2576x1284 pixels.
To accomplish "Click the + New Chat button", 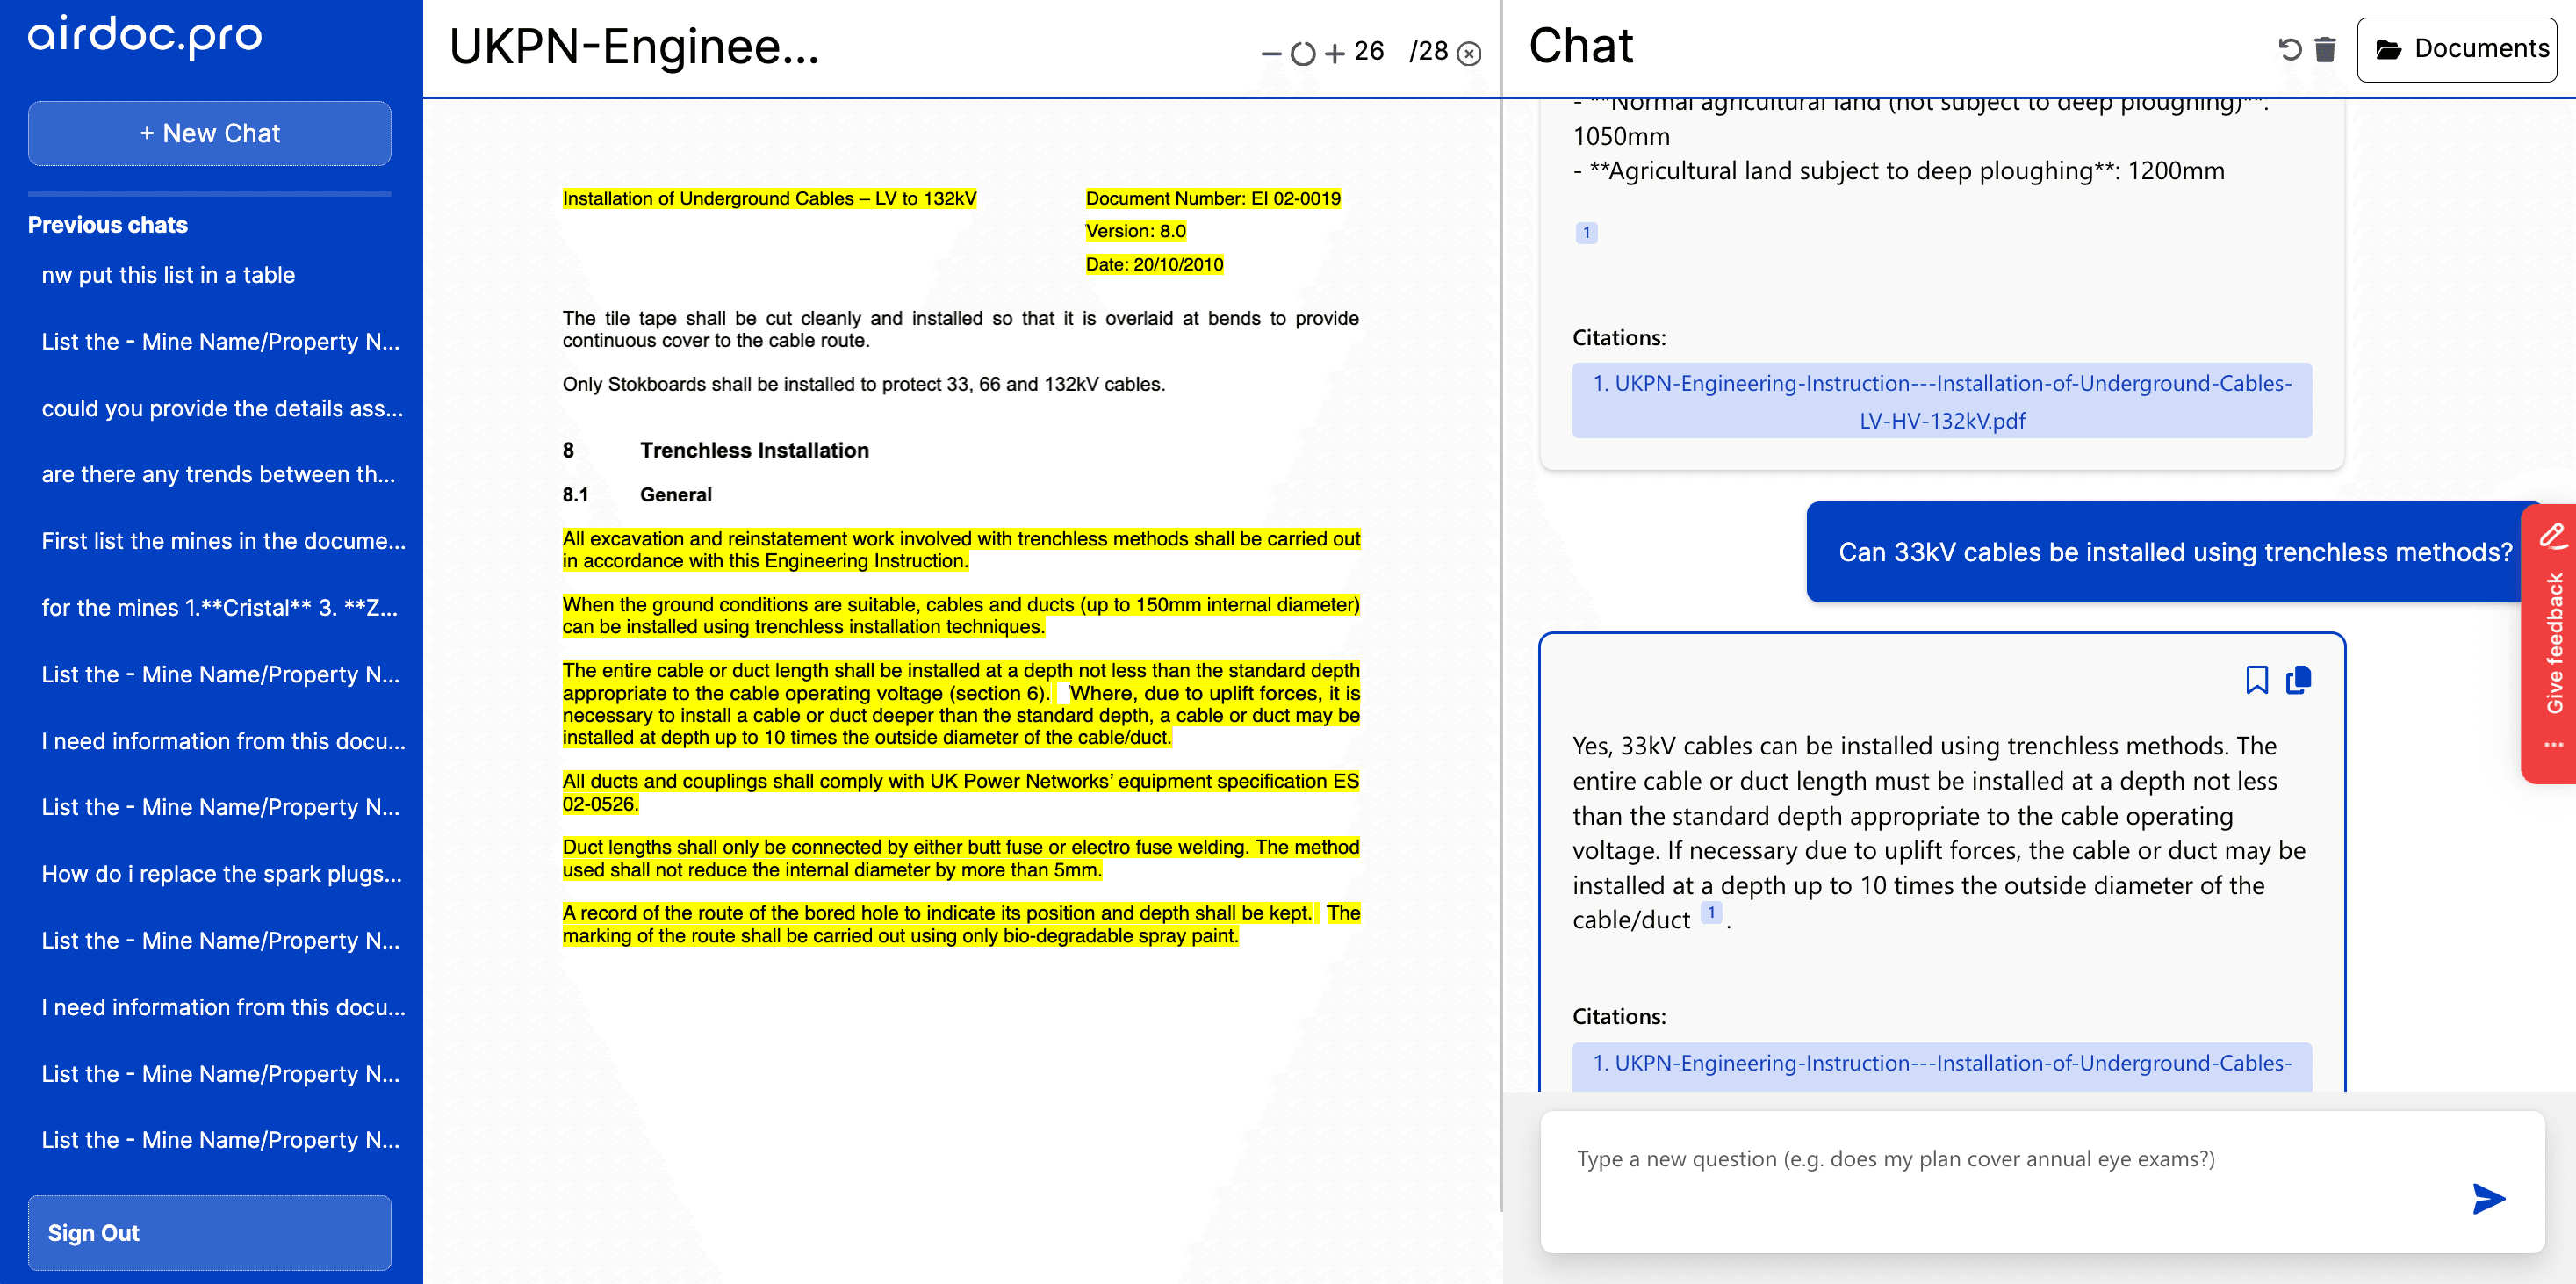I will click(211, 133).
